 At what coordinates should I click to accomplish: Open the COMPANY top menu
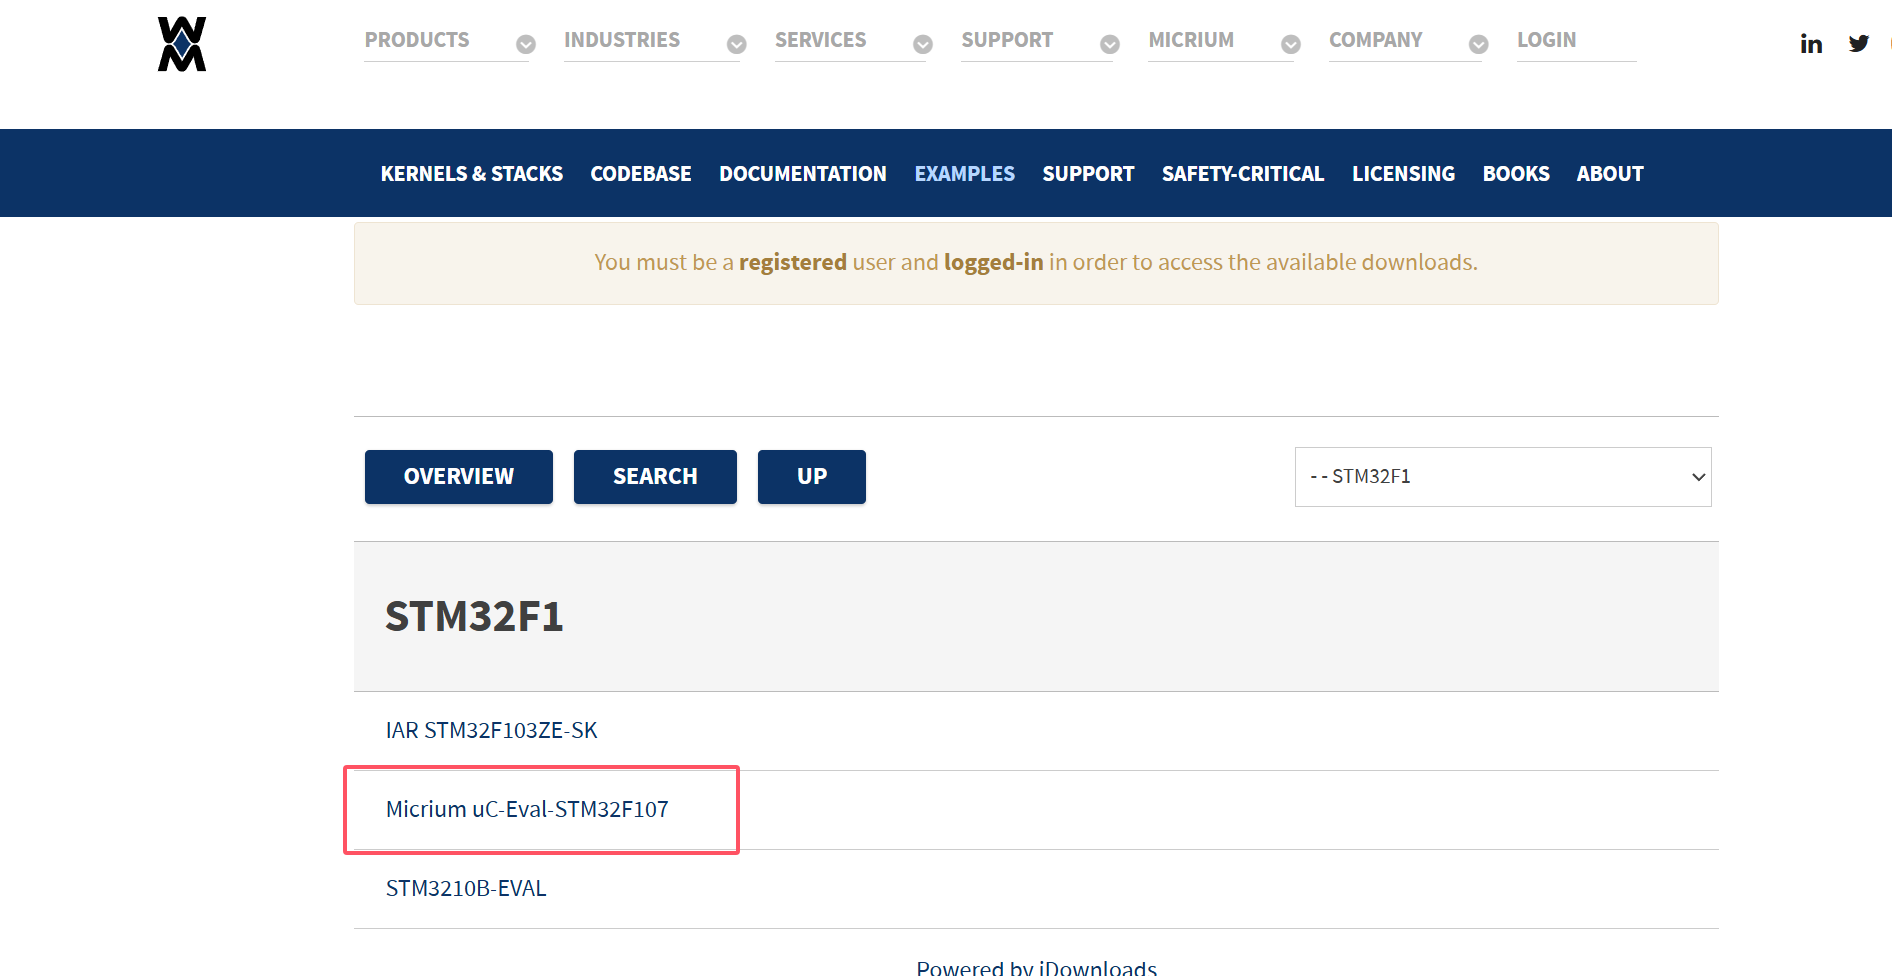[x=1375, y=40]
